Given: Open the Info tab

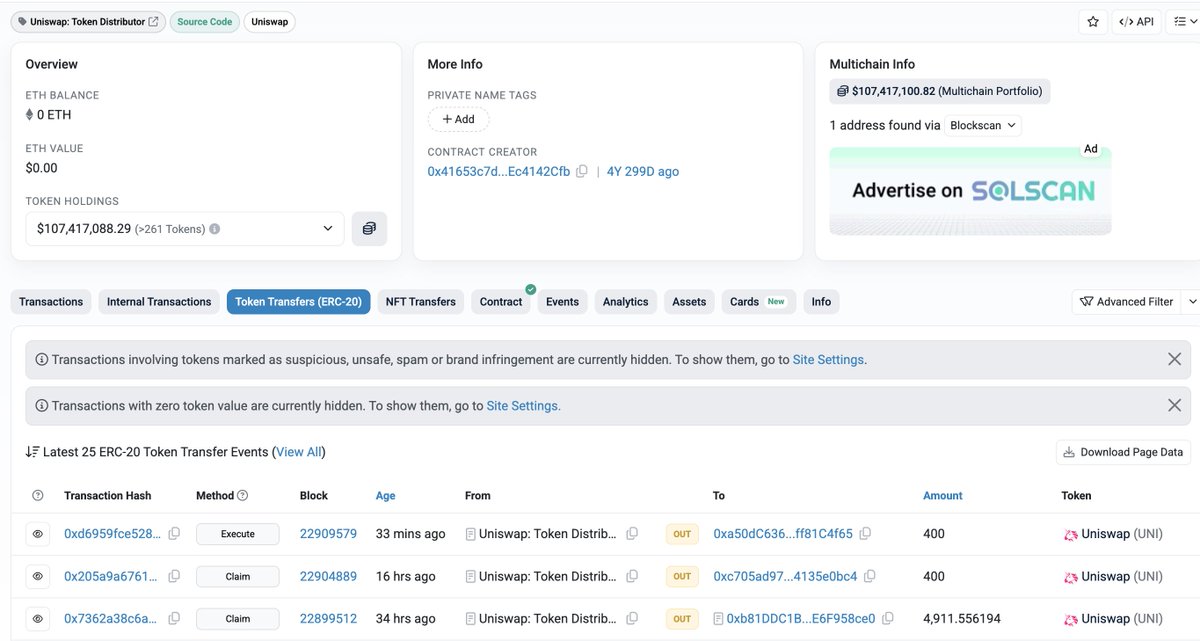Looking at the screenshot, I should click(x=821, y=302).
